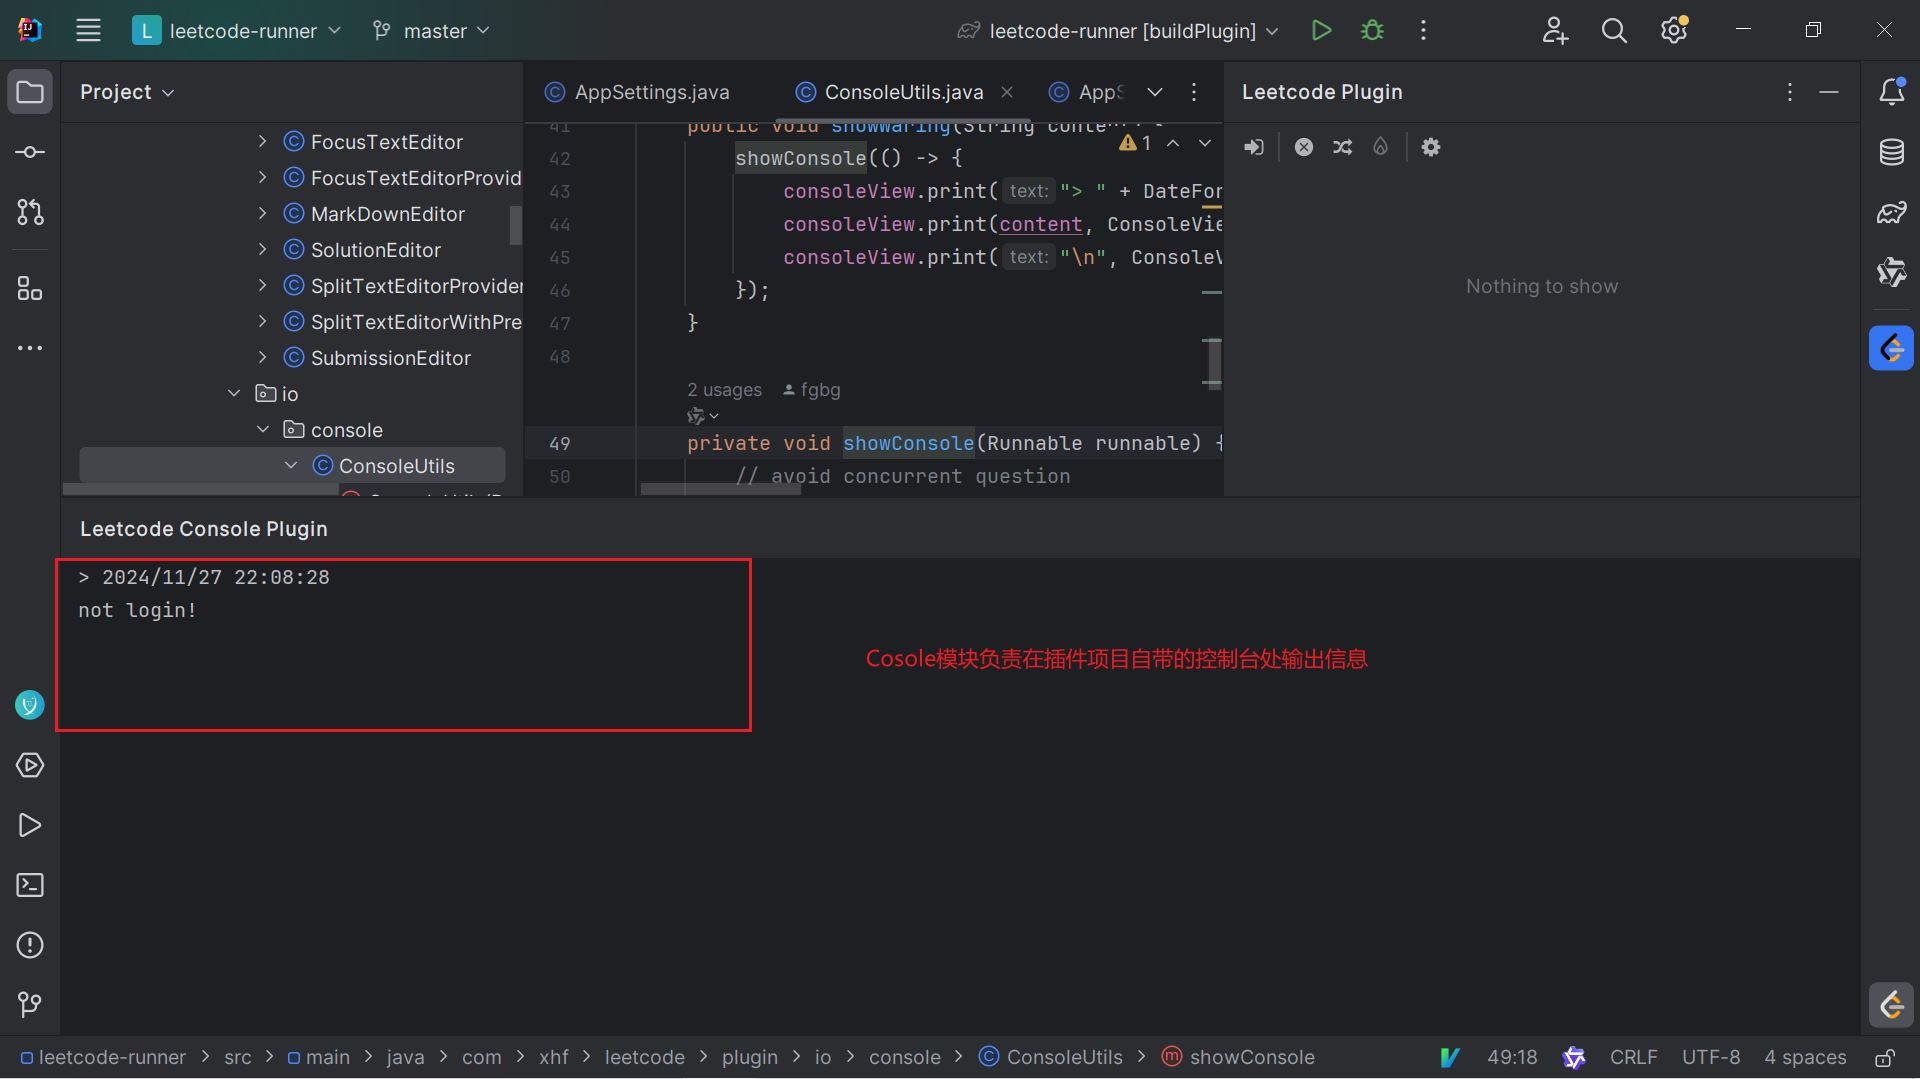Open the Run tool window
Screen dimensions: 1920x1079
tap(30, 825)
